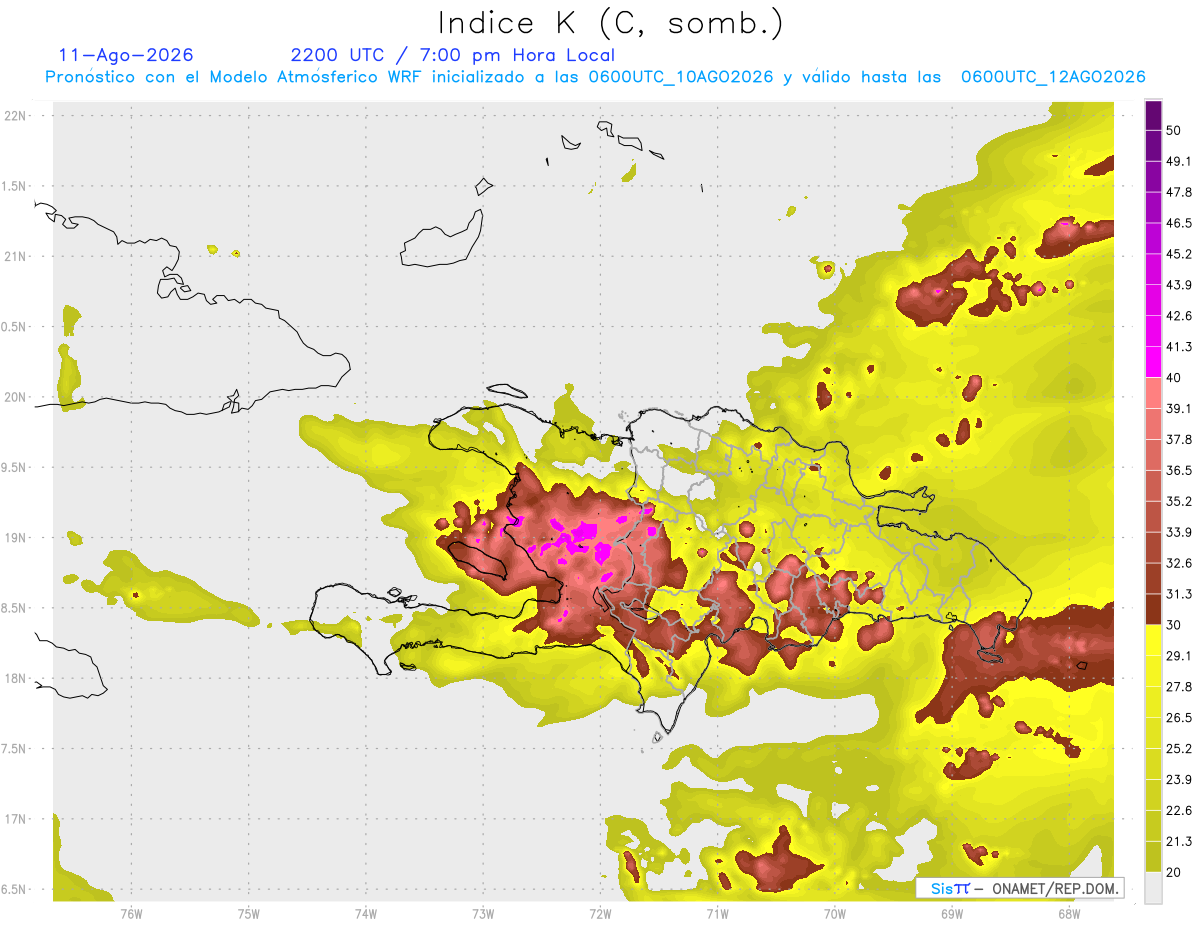Select the date text "11-Ago-2026"

click(126, 55)
